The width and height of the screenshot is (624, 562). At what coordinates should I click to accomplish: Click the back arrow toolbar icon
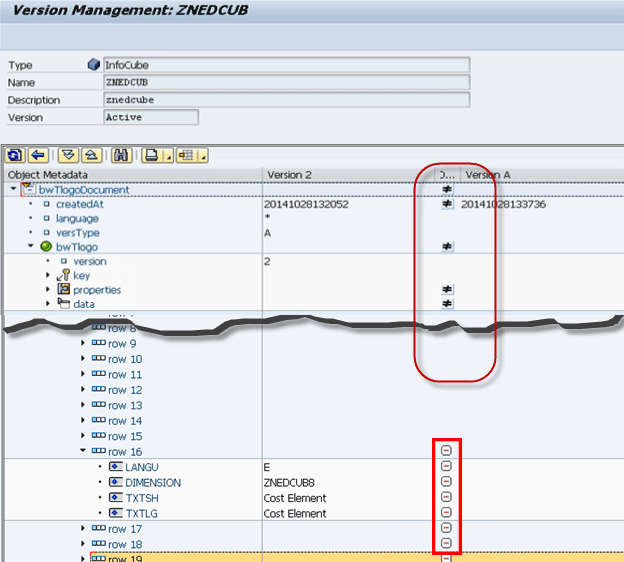coord(38,155)
